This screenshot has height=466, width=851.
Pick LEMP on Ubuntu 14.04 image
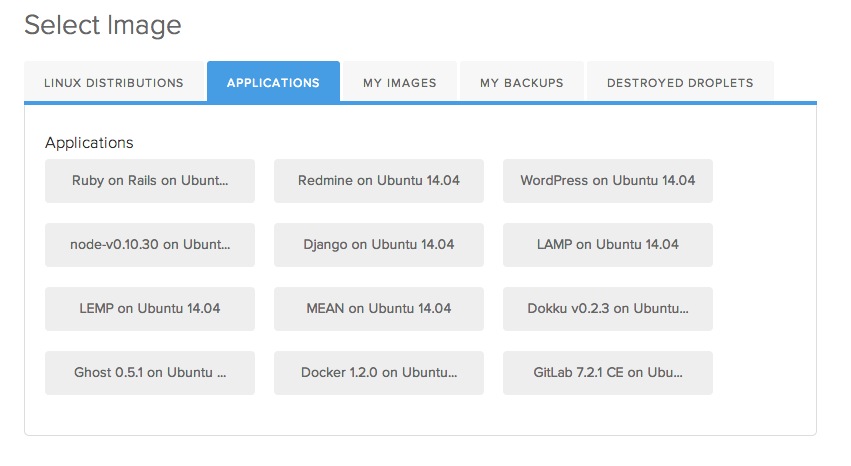click(x=150, y=309)
